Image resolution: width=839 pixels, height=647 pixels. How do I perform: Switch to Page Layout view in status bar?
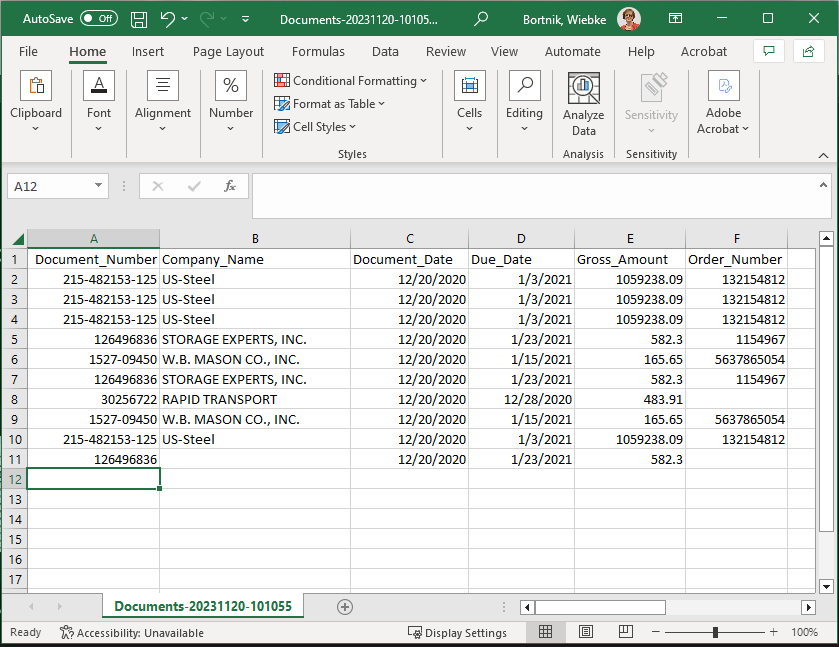click(x=586, y=632)
